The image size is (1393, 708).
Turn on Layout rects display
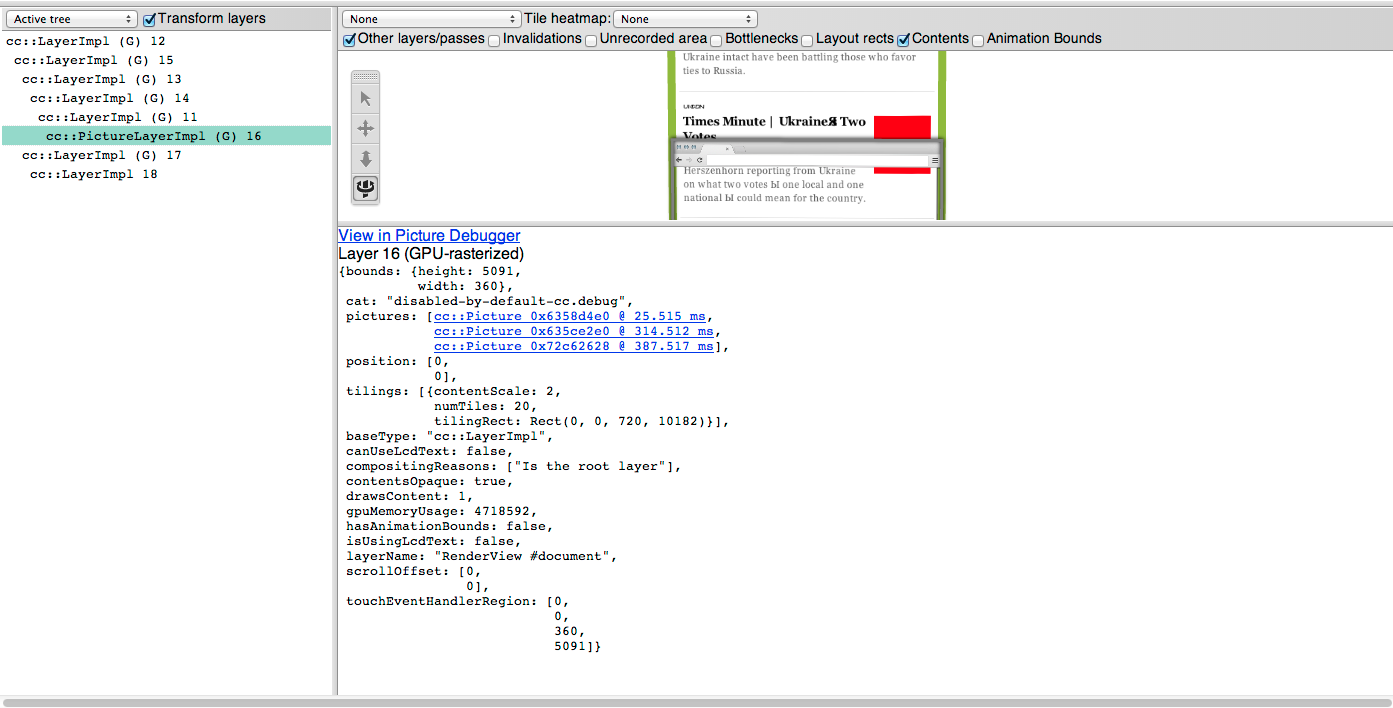pyautogui.click(x=807, y=40)
